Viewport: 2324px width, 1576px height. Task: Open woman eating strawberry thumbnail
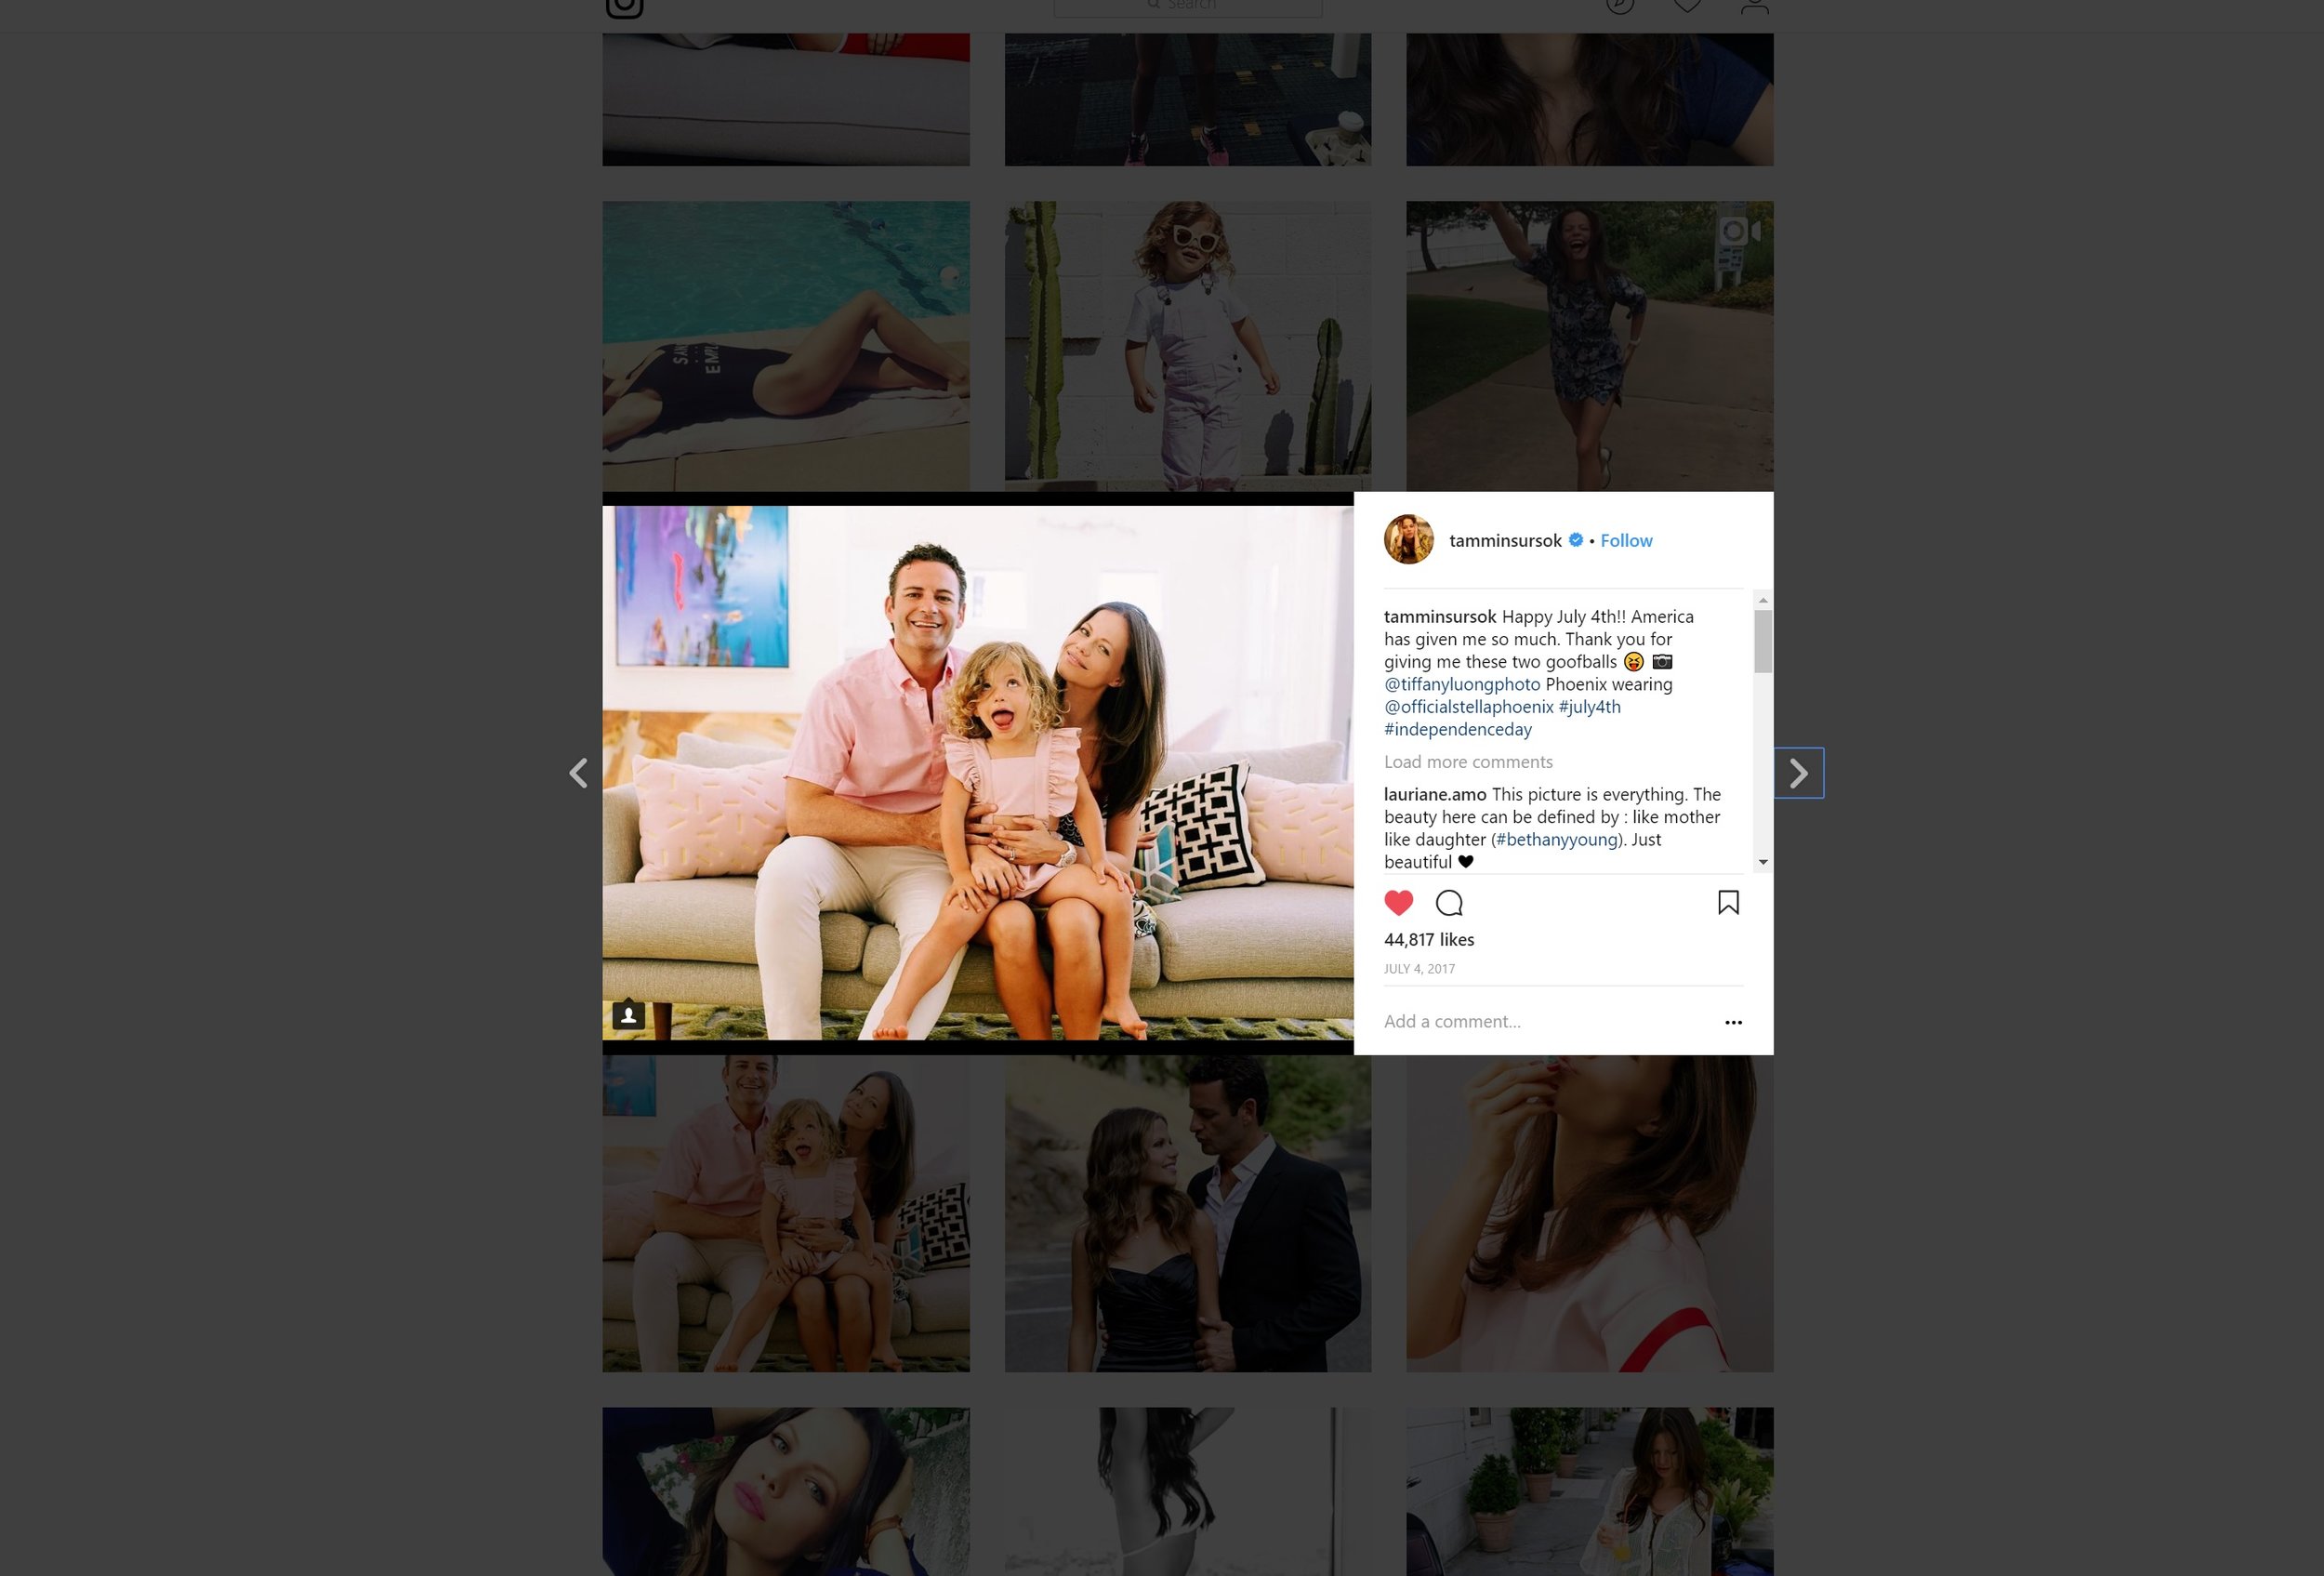(x=1589, y=1213)
